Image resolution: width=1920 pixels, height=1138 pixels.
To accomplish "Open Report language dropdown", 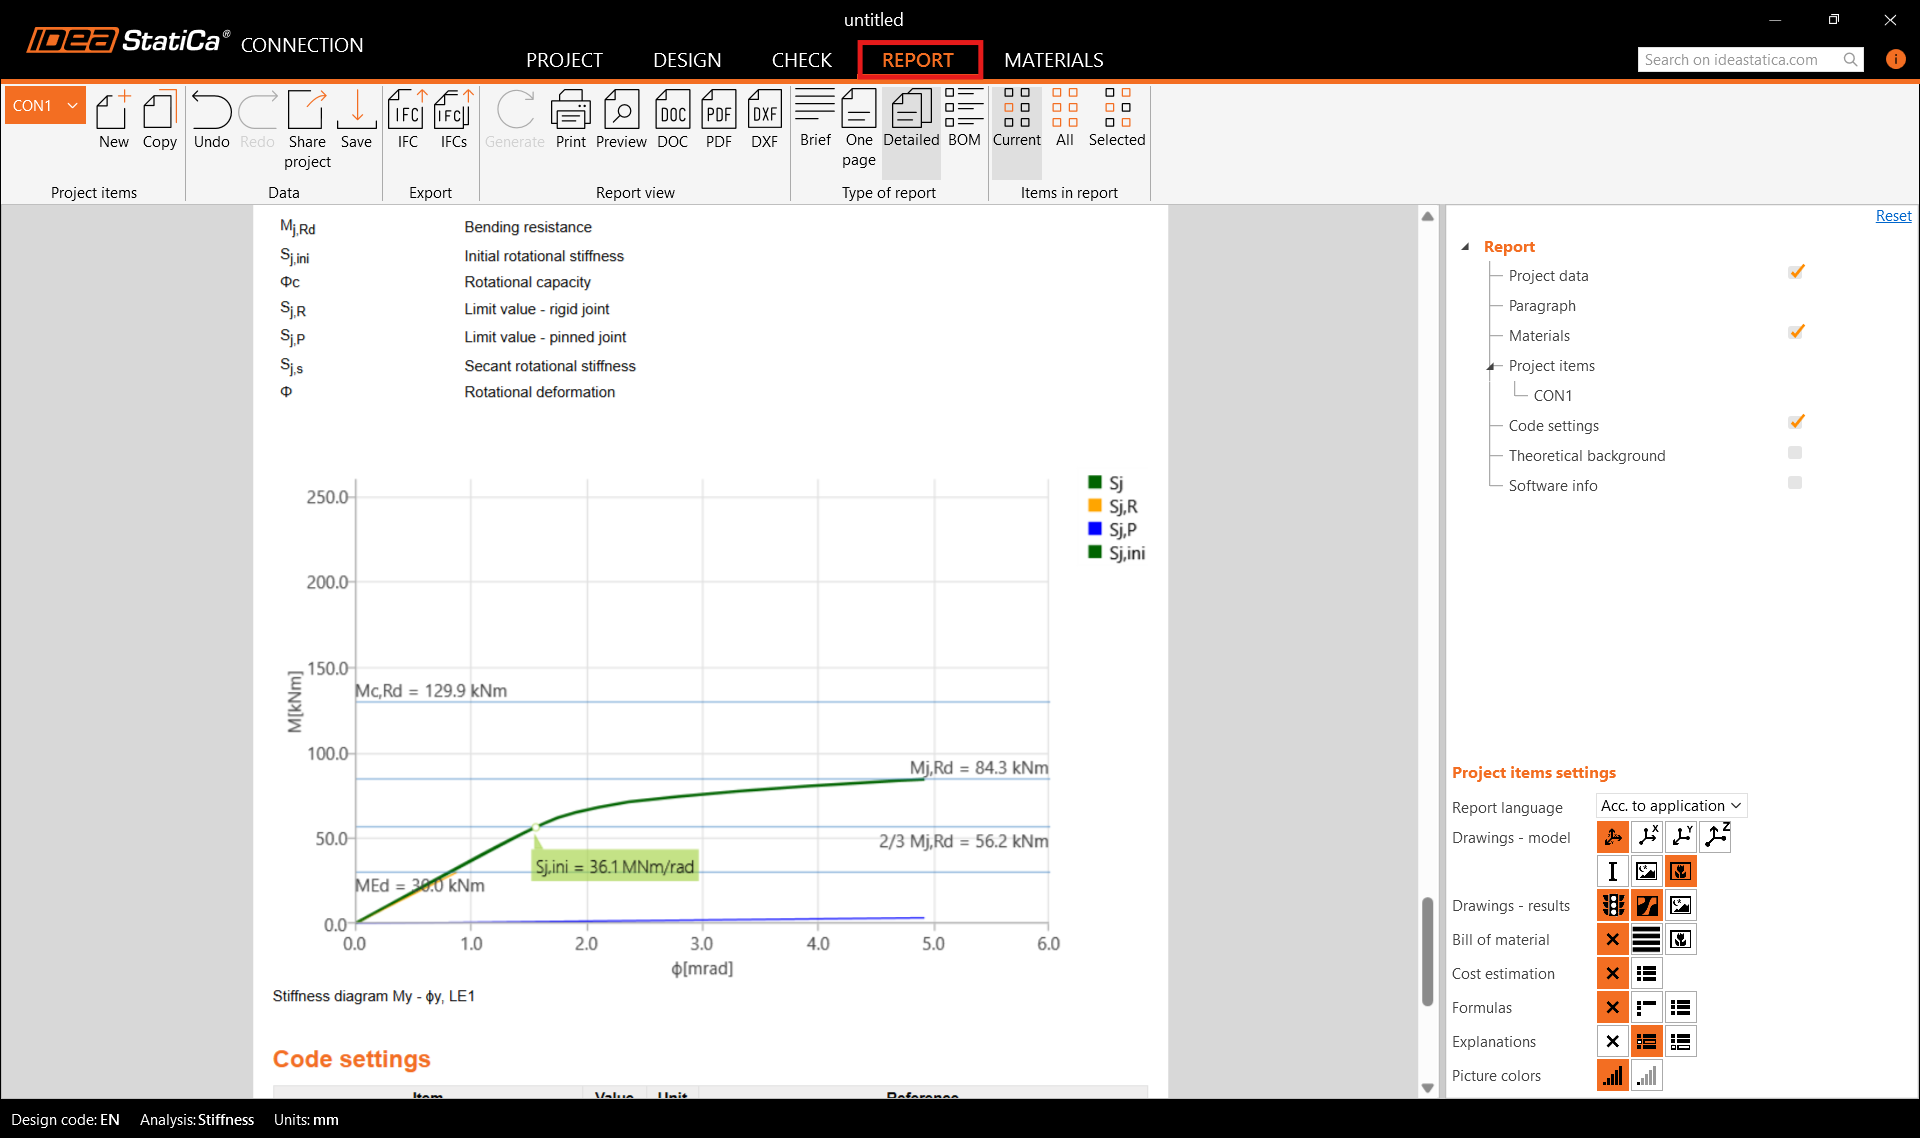I will [1670, 806].
